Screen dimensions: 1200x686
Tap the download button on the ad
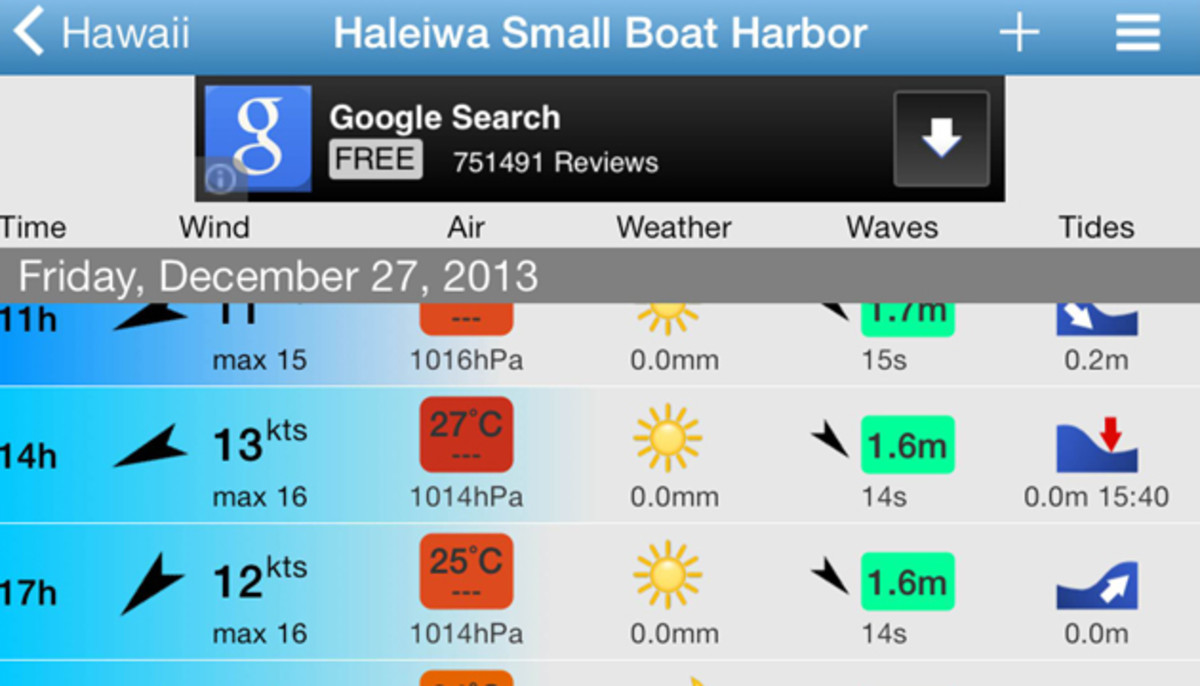pyautogui.click(x=941, y=136)
